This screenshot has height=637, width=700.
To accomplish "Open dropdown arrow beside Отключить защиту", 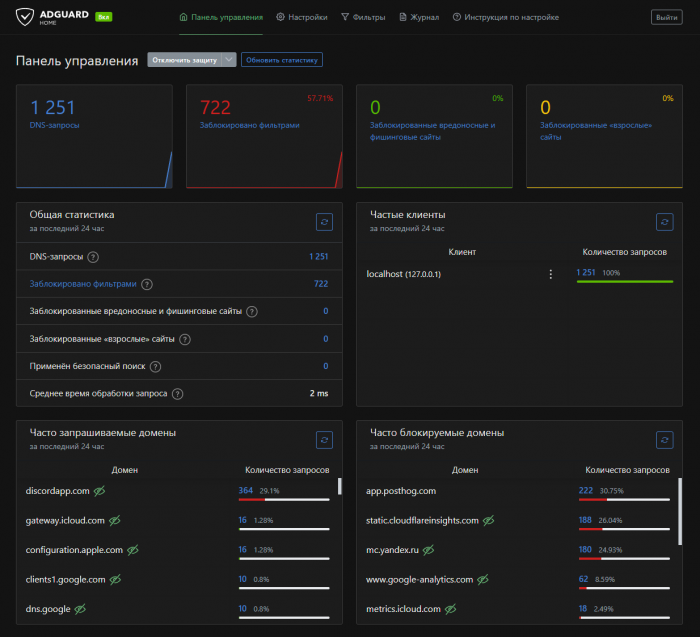I will click(x=229, y=60).
